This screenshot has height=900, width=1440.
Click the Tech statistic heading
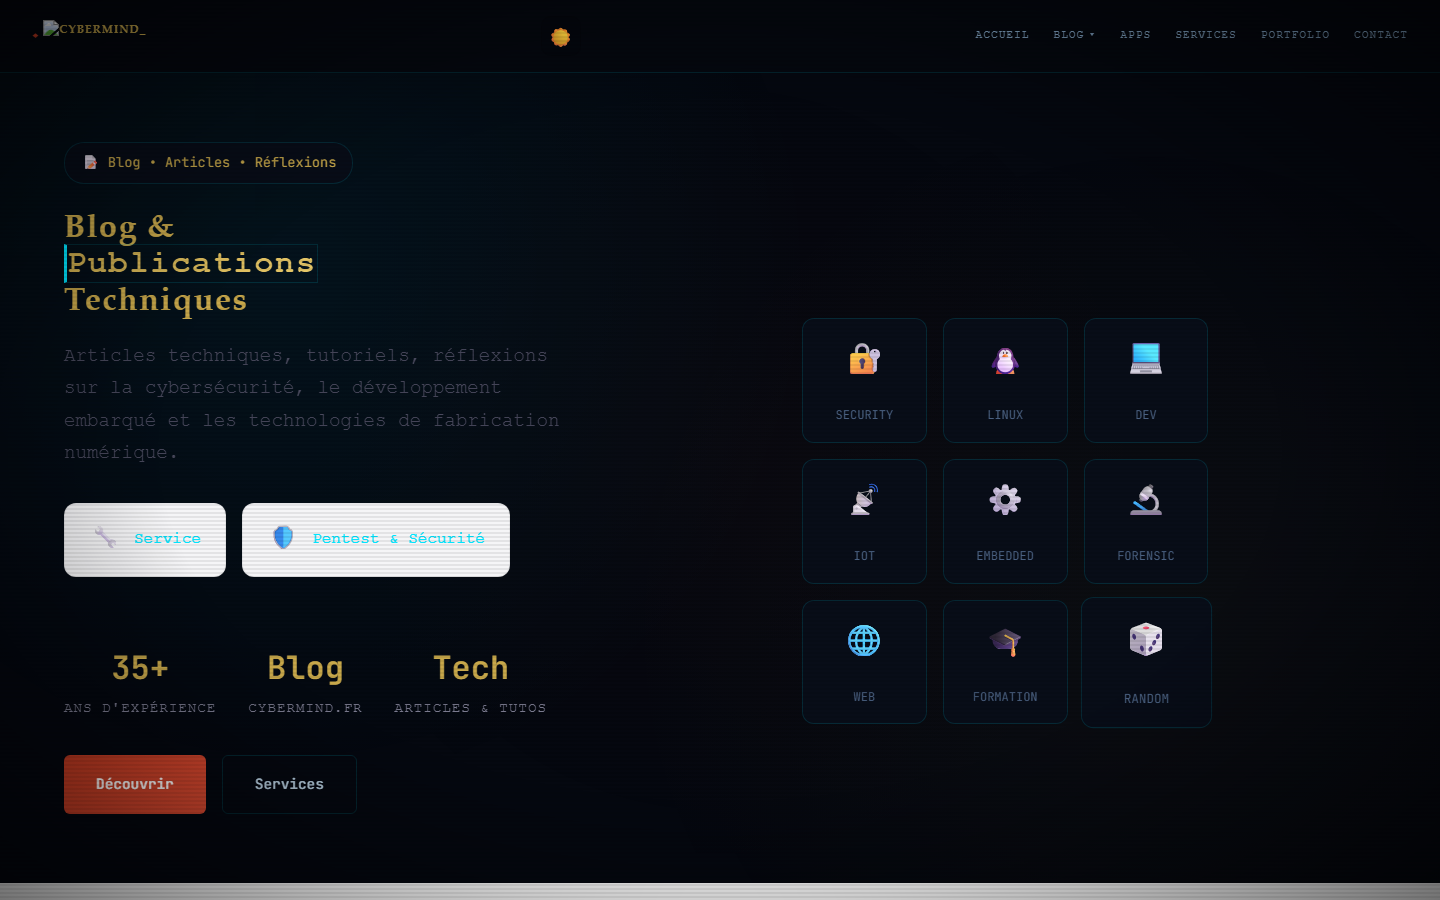(x=470, y=668)
